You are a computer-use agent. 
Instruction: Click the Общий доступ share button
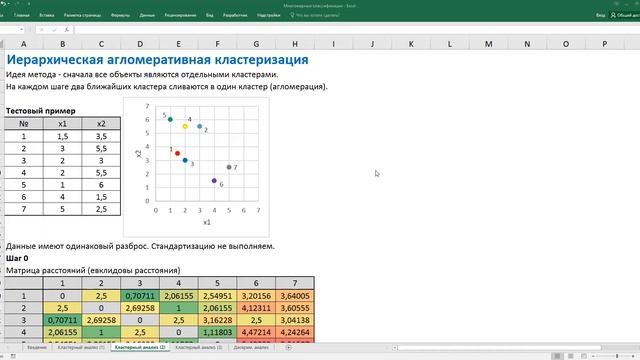pyautogui.click(x=625, y=15)
